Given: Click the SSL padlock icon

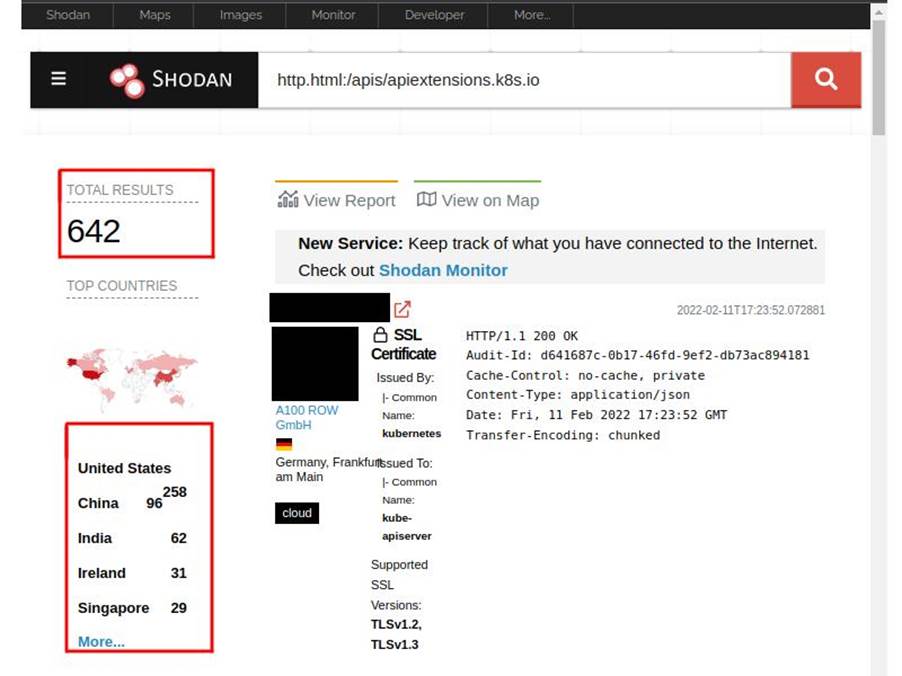Looking at the screenshot, I should tap(380, 334).
